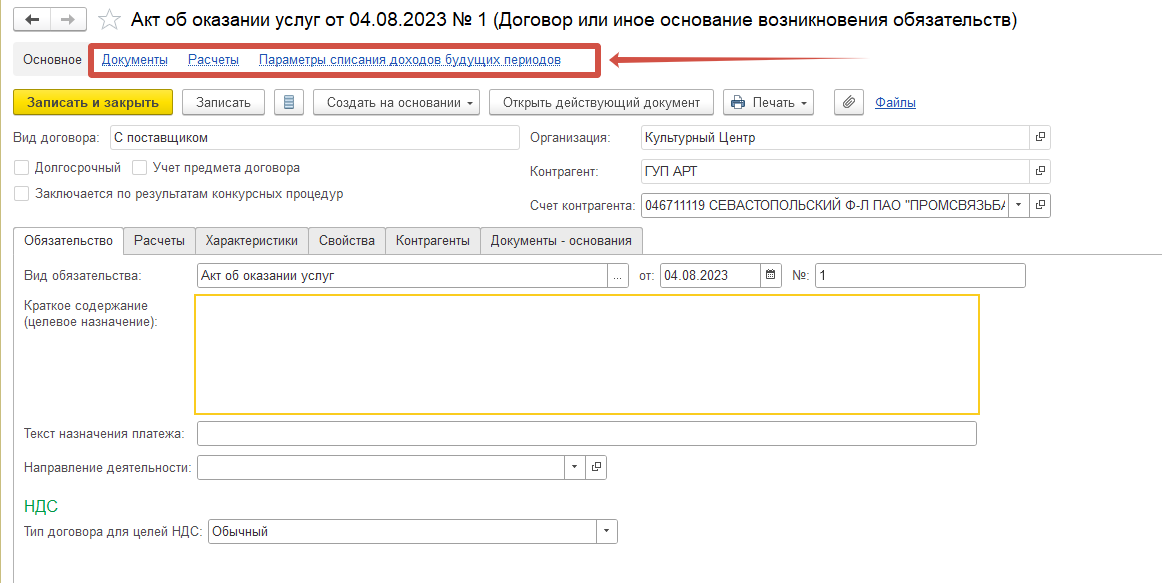Image resolution: width=1162 pixels, height=583 pixels.
Task: Click the НДС section heading
Action: tap(41, 506)
